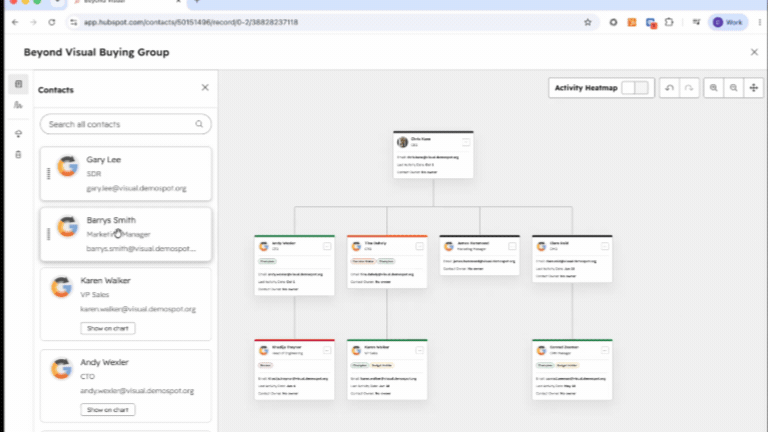Show Karen Walker on chart
This screenshot has height=432, width=768.
pos(108,328)
